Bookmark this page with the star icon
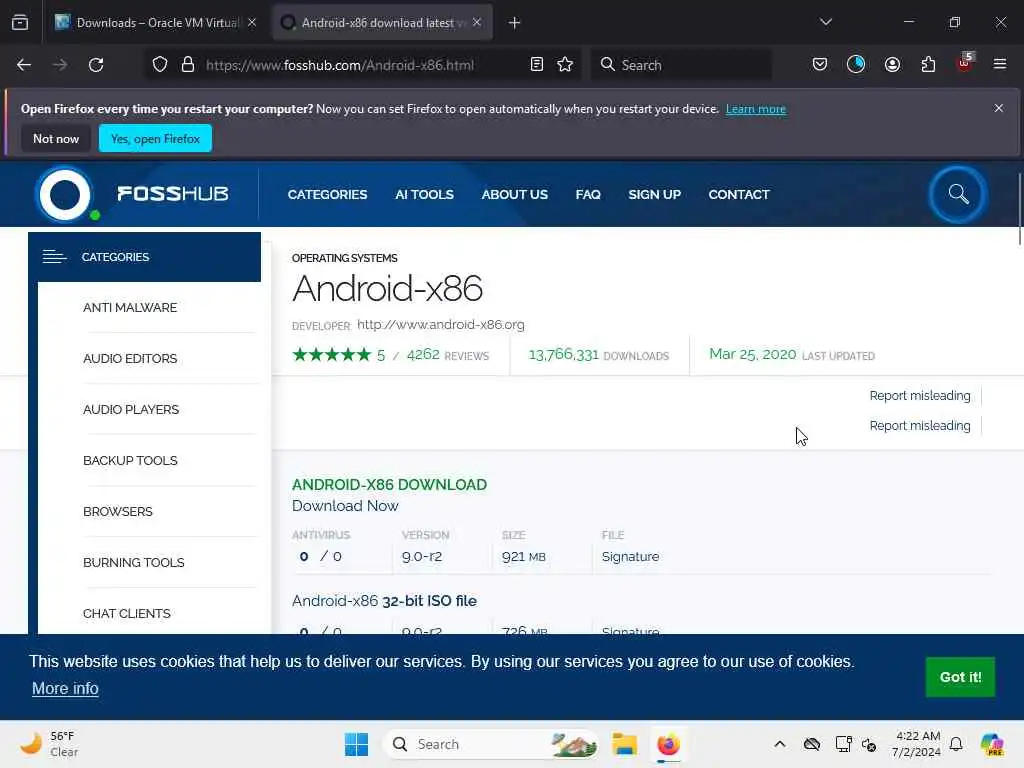This screenshot has height=768, width=1024. click(565, 65)
